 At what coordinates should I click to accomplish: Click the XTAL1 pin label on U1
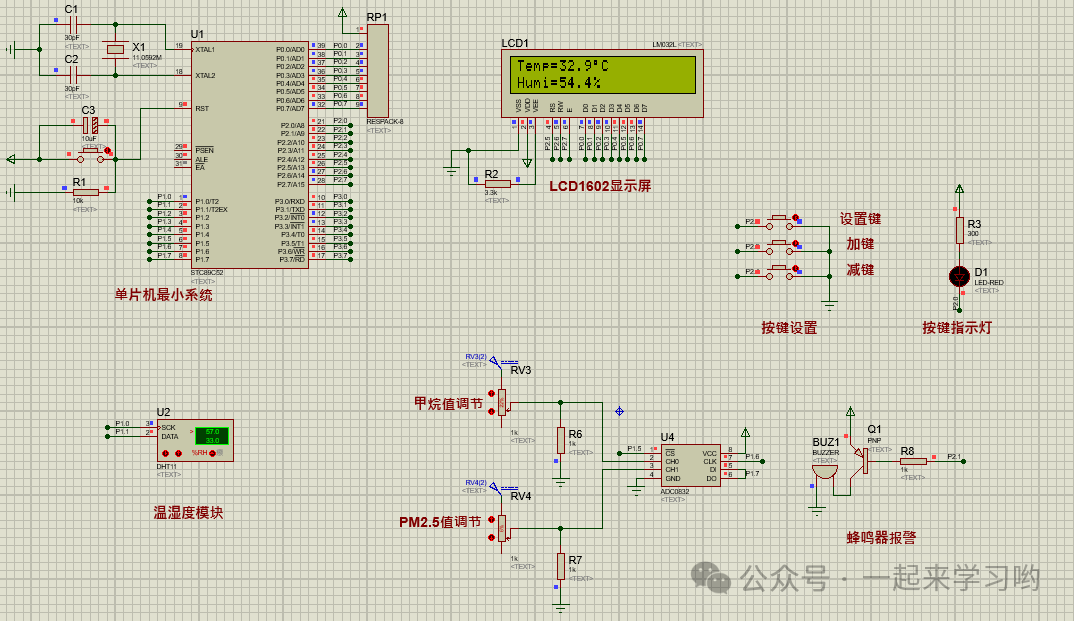(205, 50)
